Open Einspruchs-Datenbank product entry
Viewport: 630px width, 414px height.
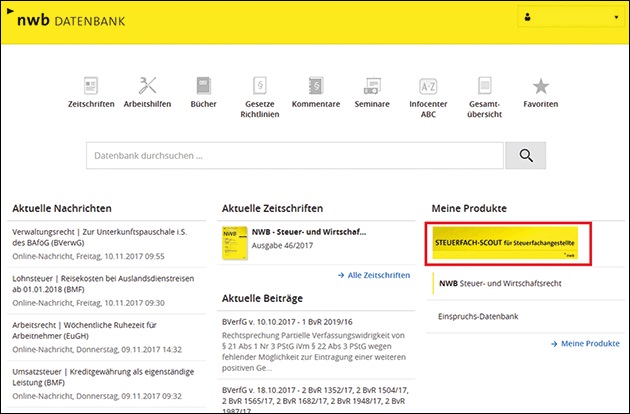478,316
